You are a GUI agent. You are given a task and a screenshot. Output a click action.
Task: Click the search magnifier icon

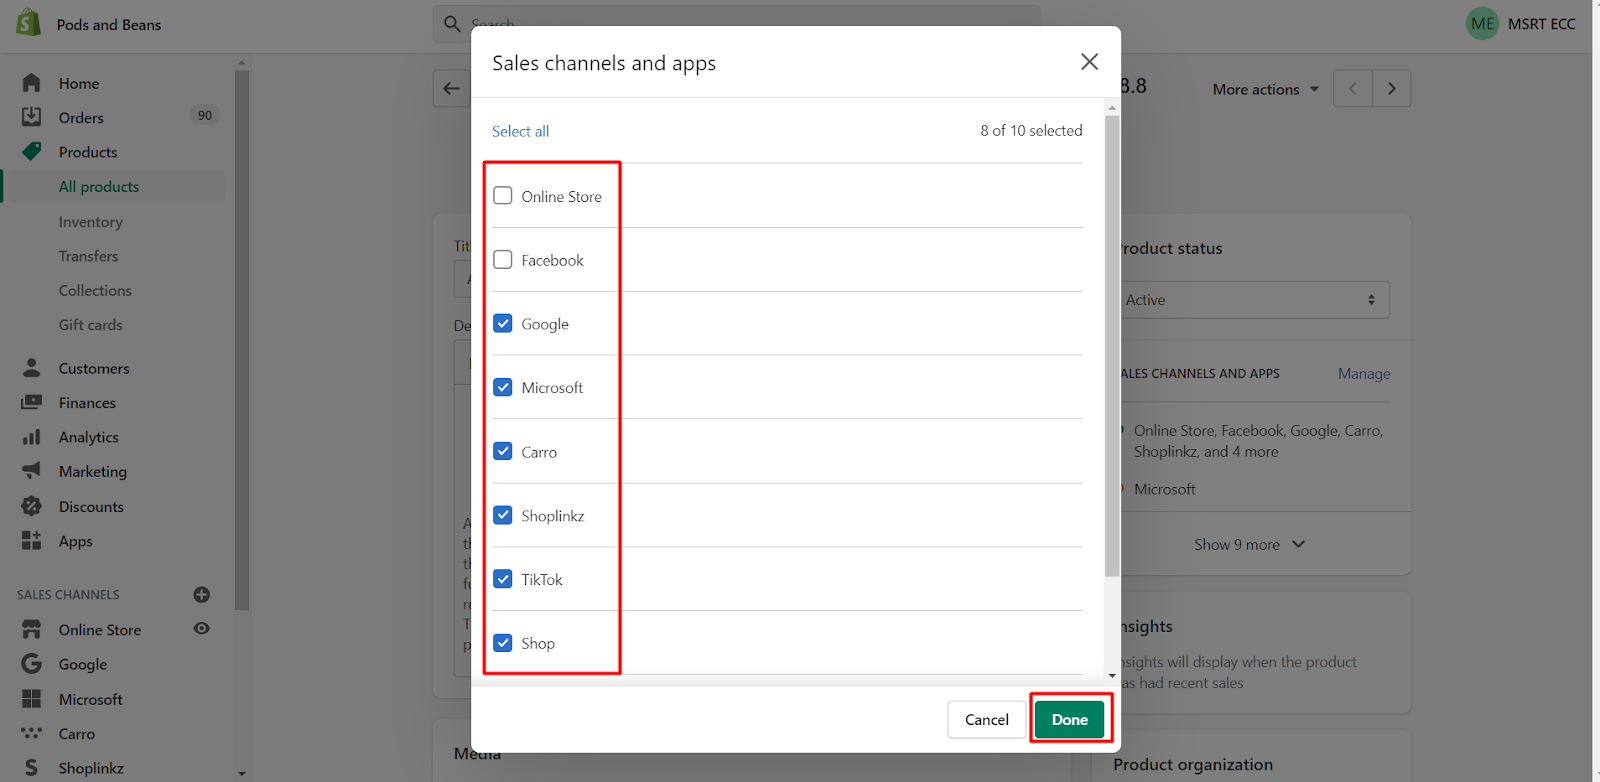(x=453, y=23)
